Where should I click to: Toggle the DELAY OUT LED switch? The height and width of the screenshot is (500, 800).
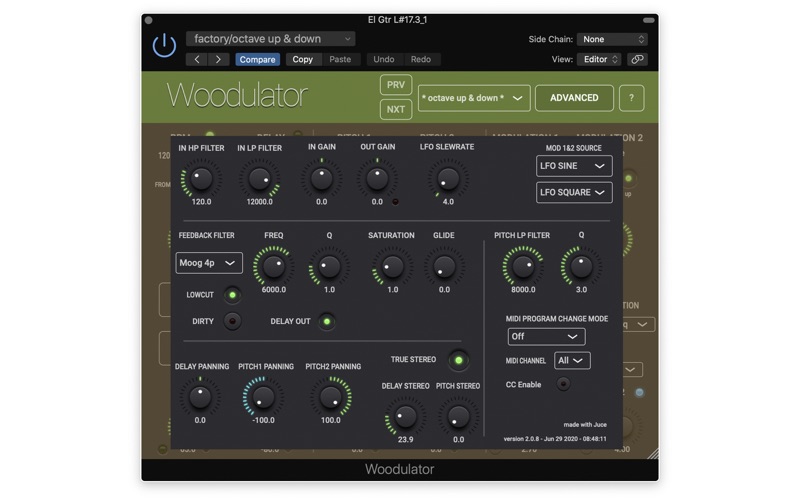pyautogui.click(x=327, y=321)
